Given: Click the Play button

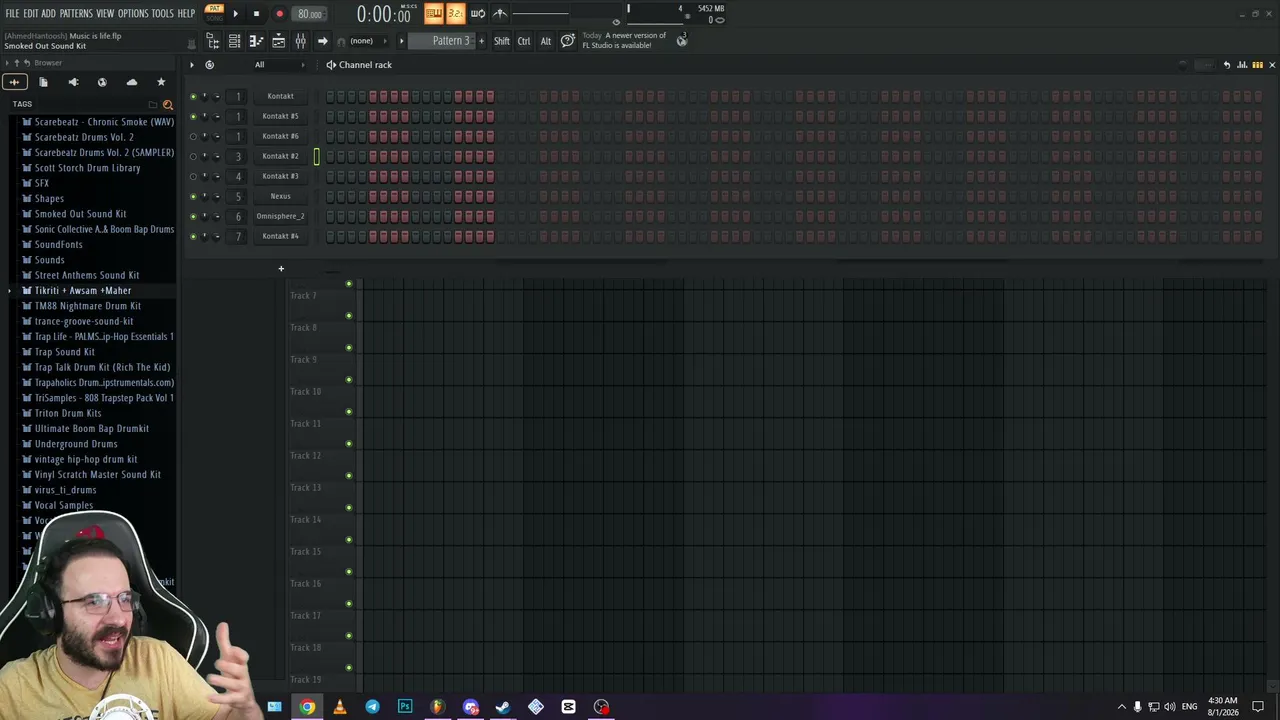Looking at the screenshot, I should [x=236, y=14].
